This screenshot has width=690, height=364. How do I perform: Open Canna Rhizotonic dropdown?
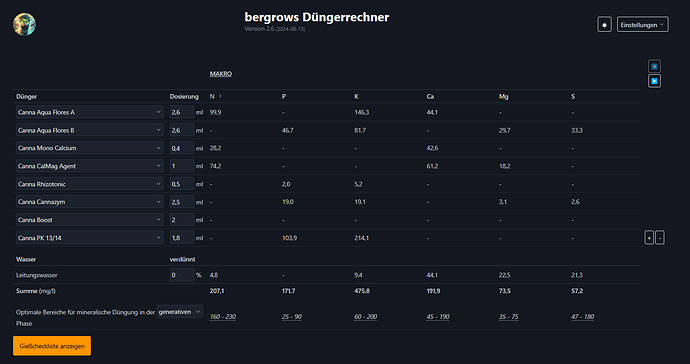89,184
